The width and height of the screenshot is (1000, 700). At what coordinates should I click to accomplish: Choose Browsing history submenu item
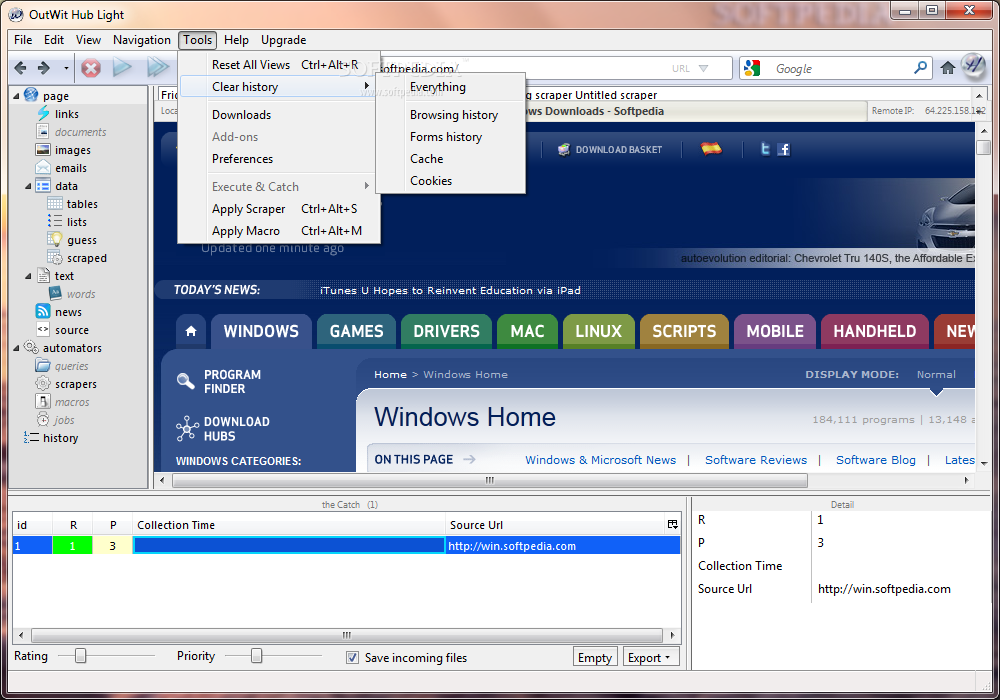(453, 115)
